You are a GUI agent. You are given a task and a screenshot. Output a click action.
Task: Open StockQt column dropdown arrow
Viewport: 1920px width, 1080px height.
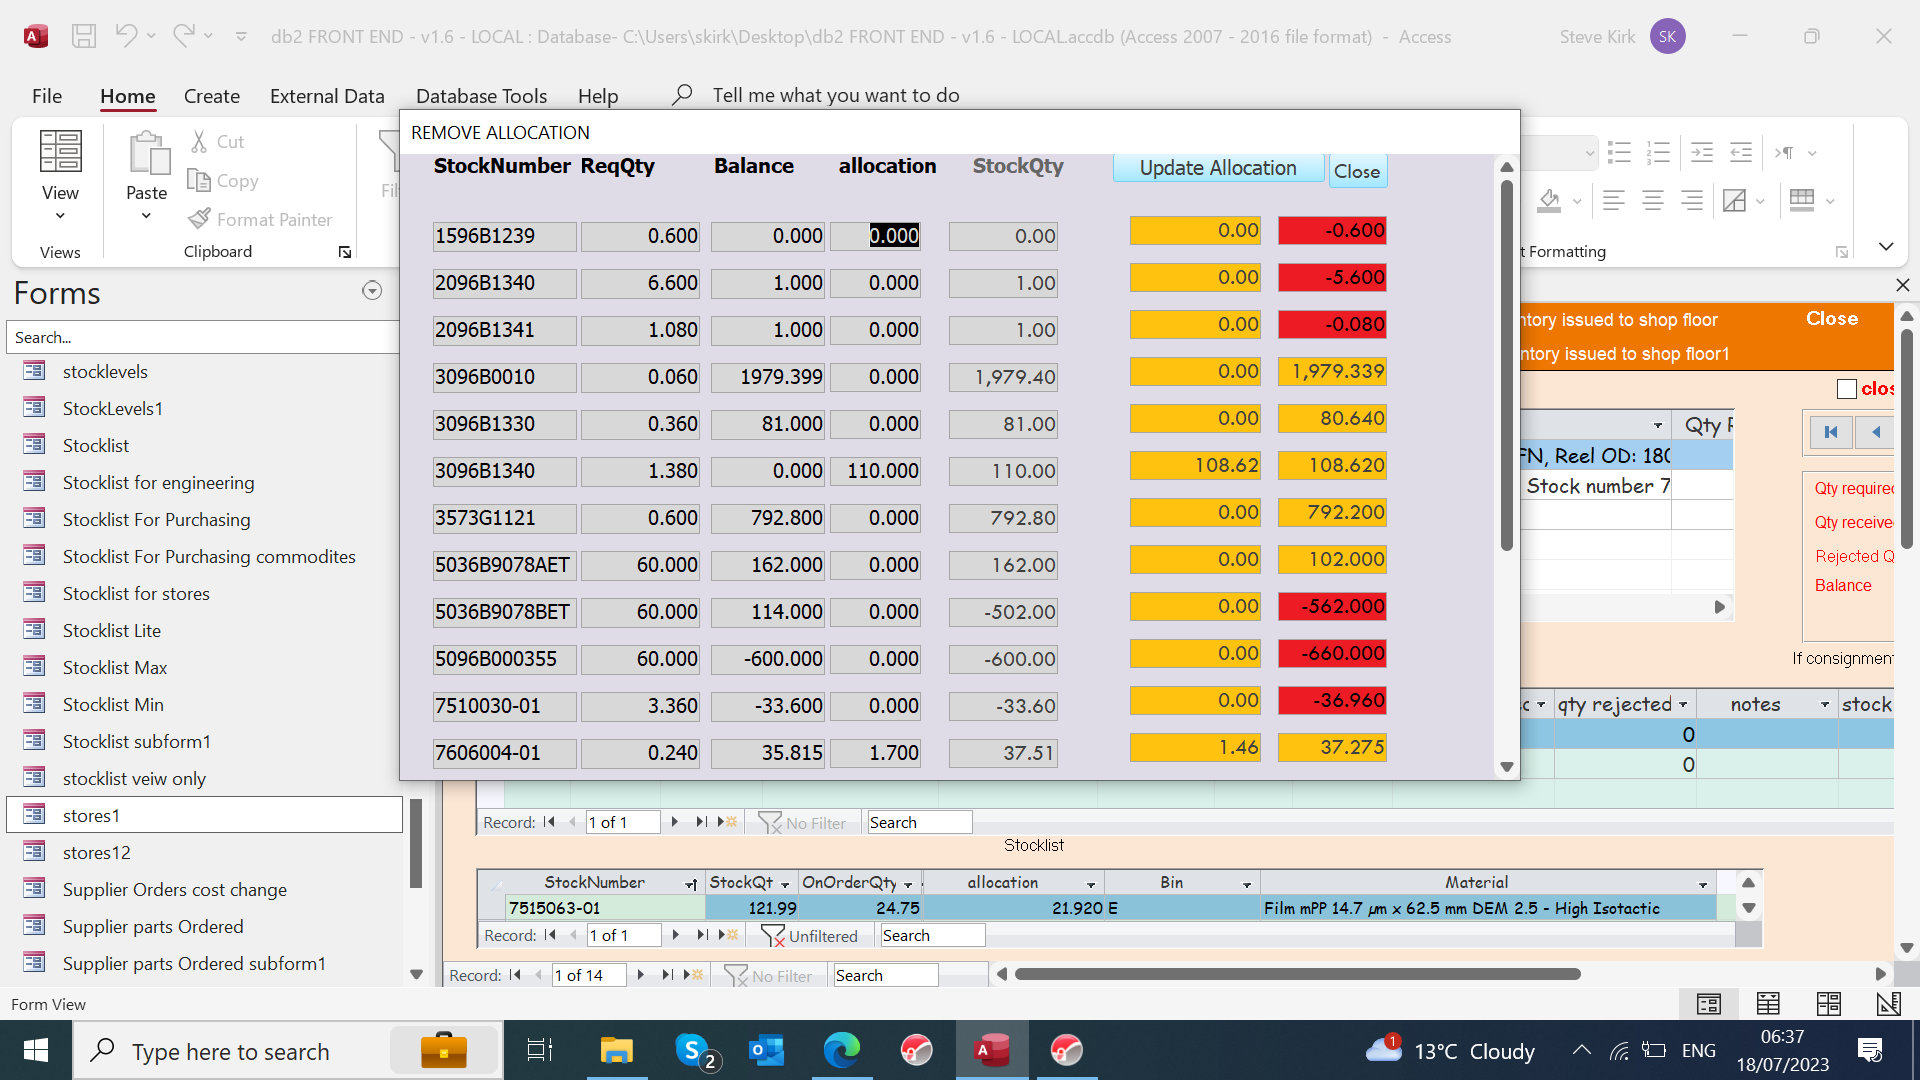pyautogui.click(x=785, y=884)
